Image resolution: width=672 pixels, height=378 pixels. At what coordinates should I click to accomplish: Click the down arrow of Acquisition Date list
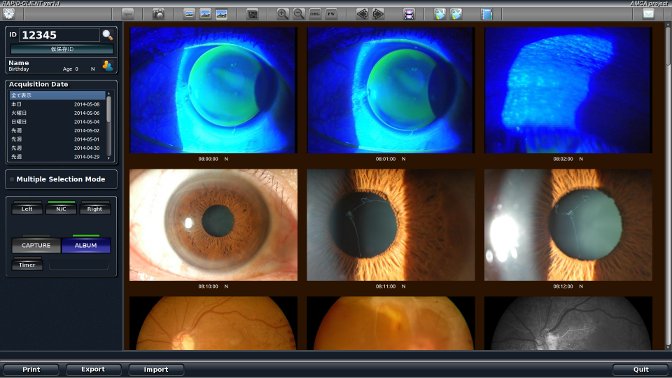(x=108, y=158)
